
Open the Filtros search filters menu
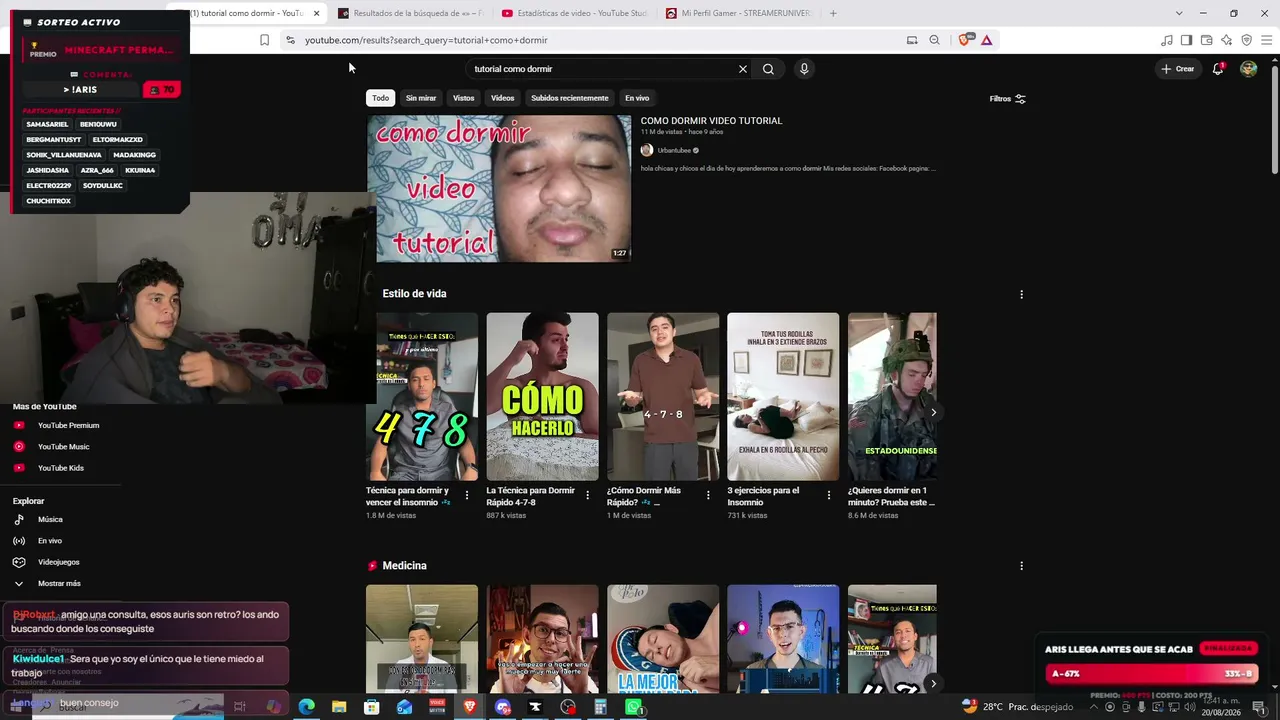pos(1008,99)
